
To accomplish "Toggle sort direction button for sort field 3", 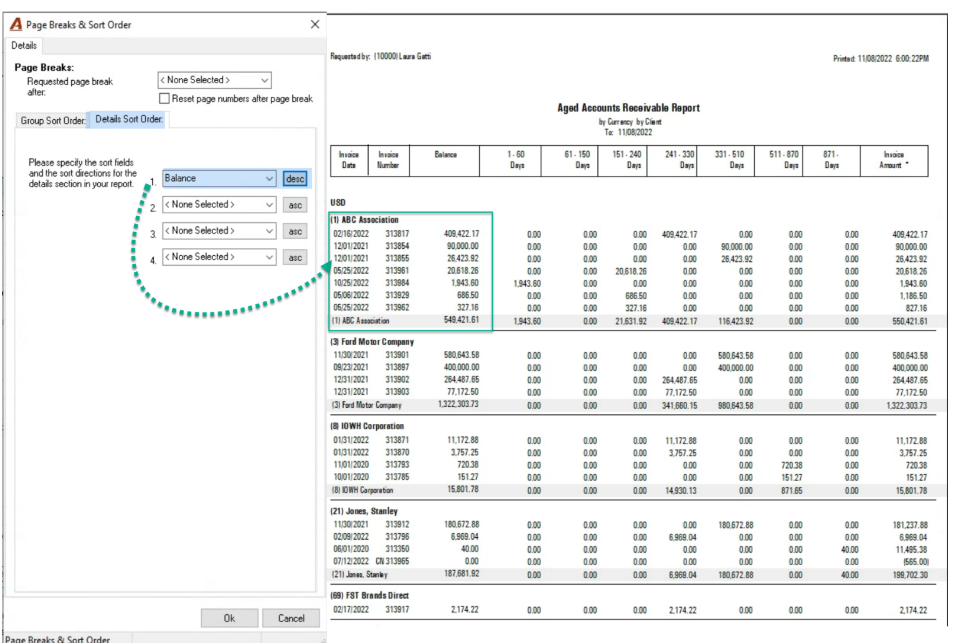I will (x=295, y=231).
